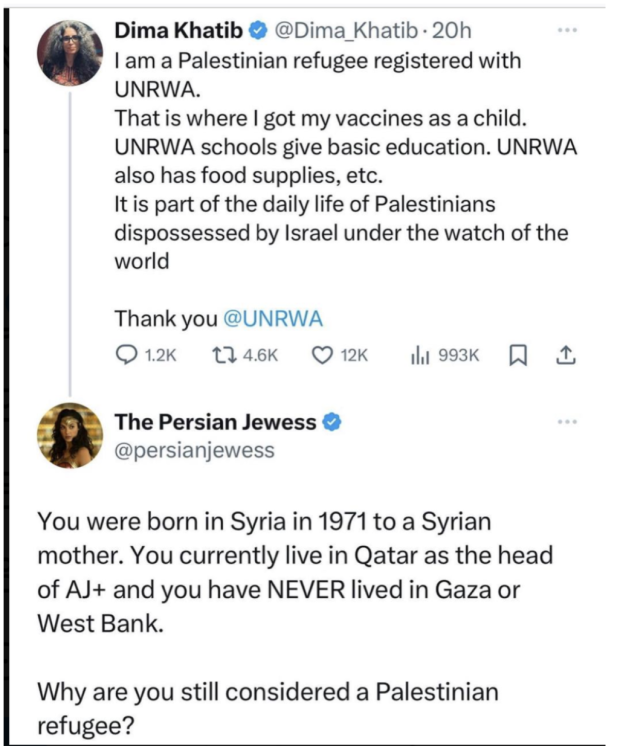The height and width of the screenshot is (749, 620).
Task: Click the share upload arrow icon
Action: coord(563,355)
